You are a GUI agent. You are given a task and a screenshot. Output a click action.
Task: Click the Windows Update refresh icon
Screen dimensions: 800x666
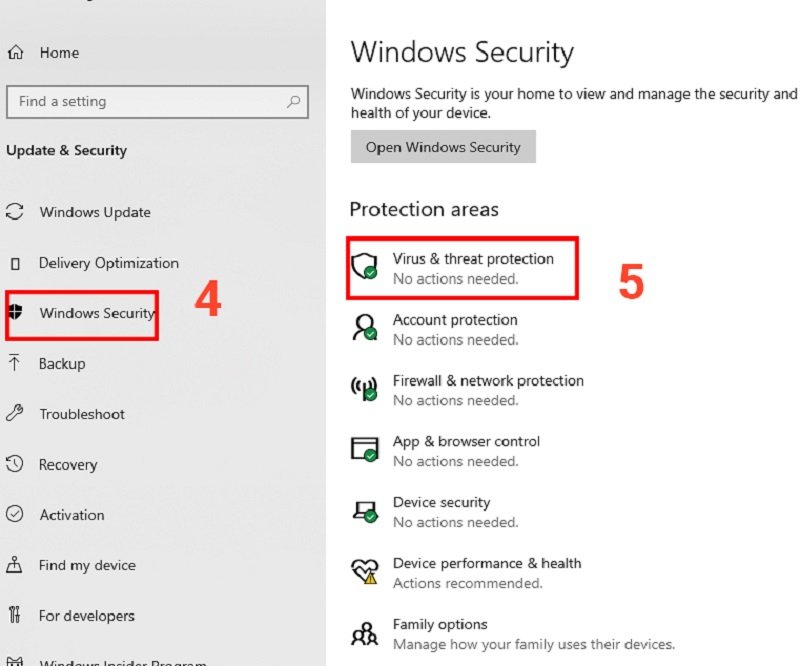click(x=14, y=212)
